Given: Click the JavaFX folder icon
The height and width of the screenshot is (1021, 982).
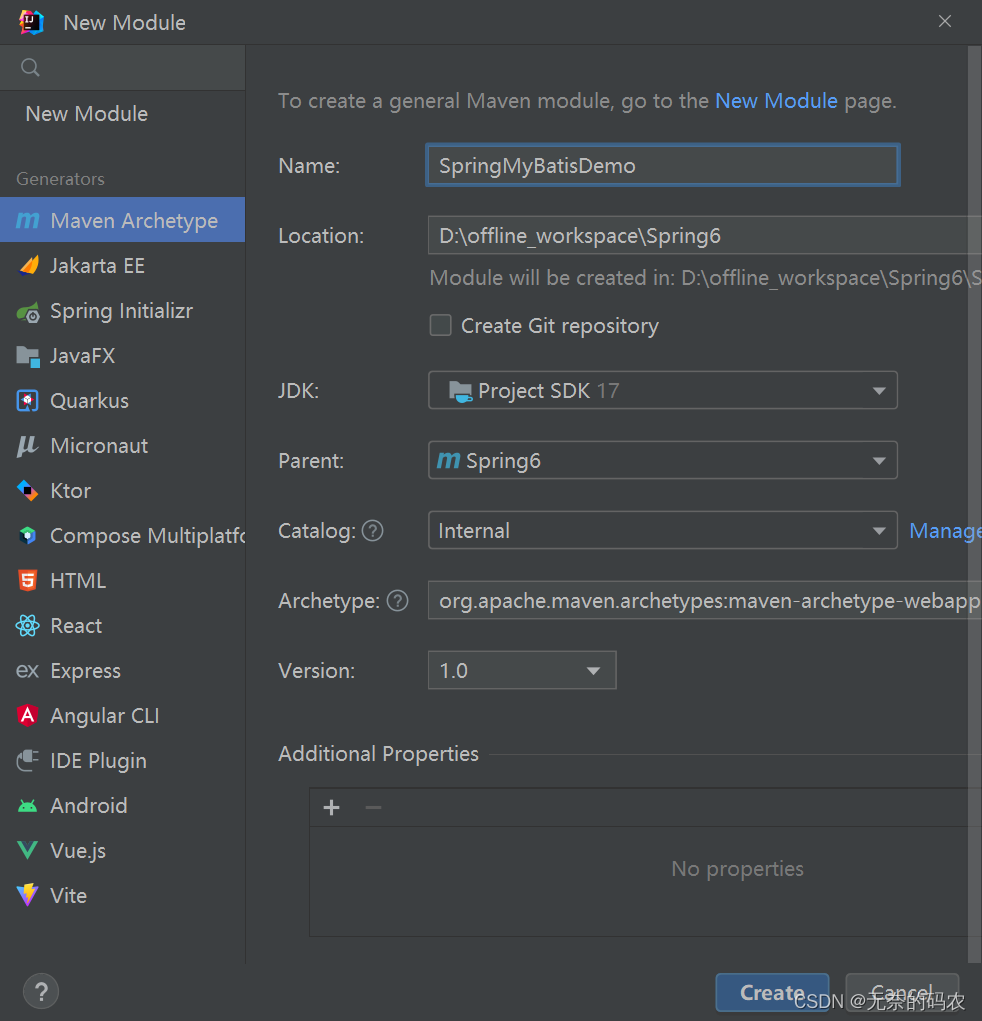Looking at the screenshot, I should [x=27, y=356].
